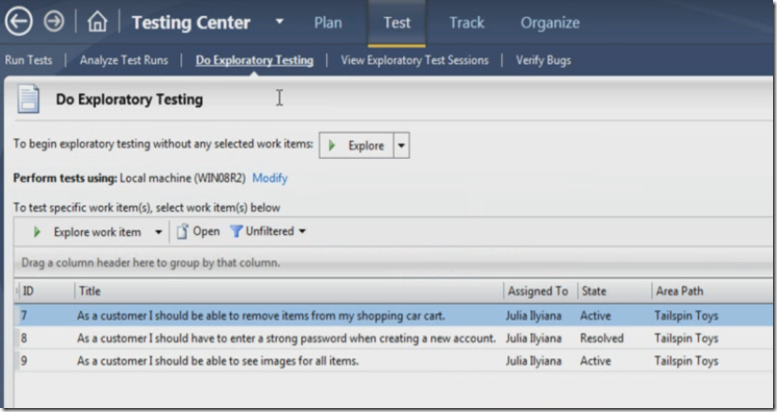
Task: Sort by the Area Path column header
Action: [712, 291]
